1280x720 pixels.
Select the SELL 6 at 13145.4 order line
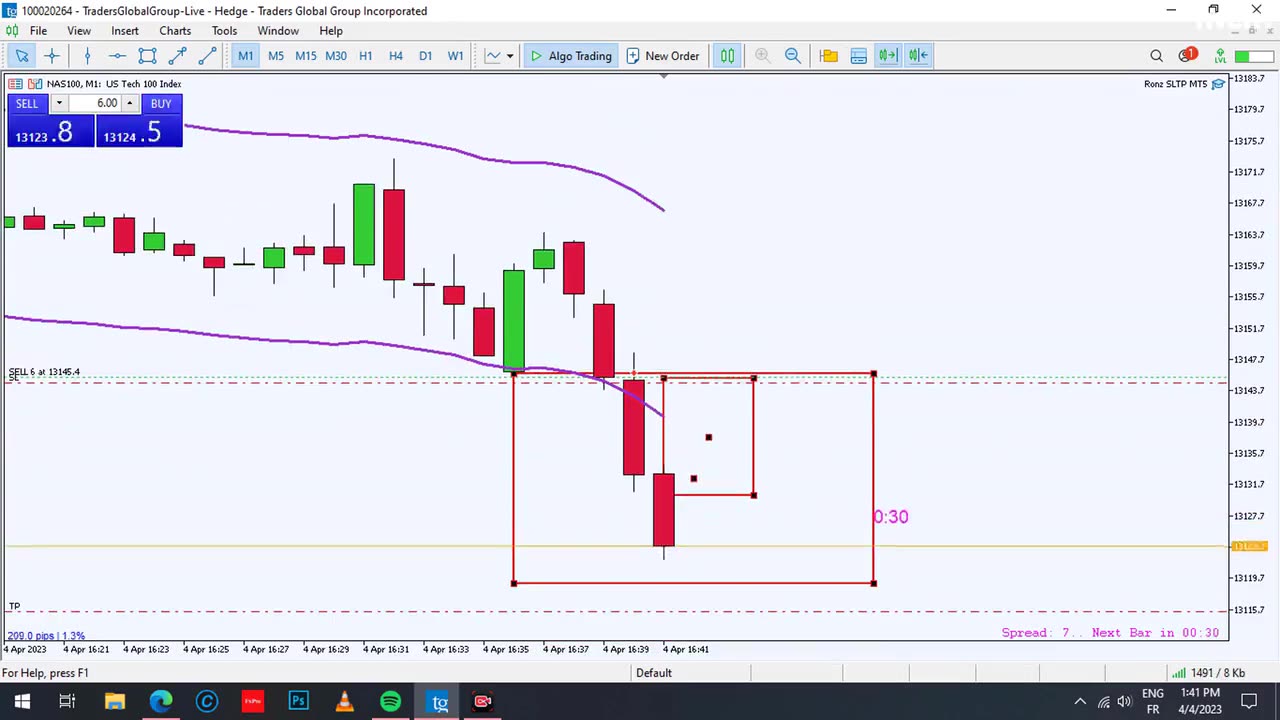44,372
